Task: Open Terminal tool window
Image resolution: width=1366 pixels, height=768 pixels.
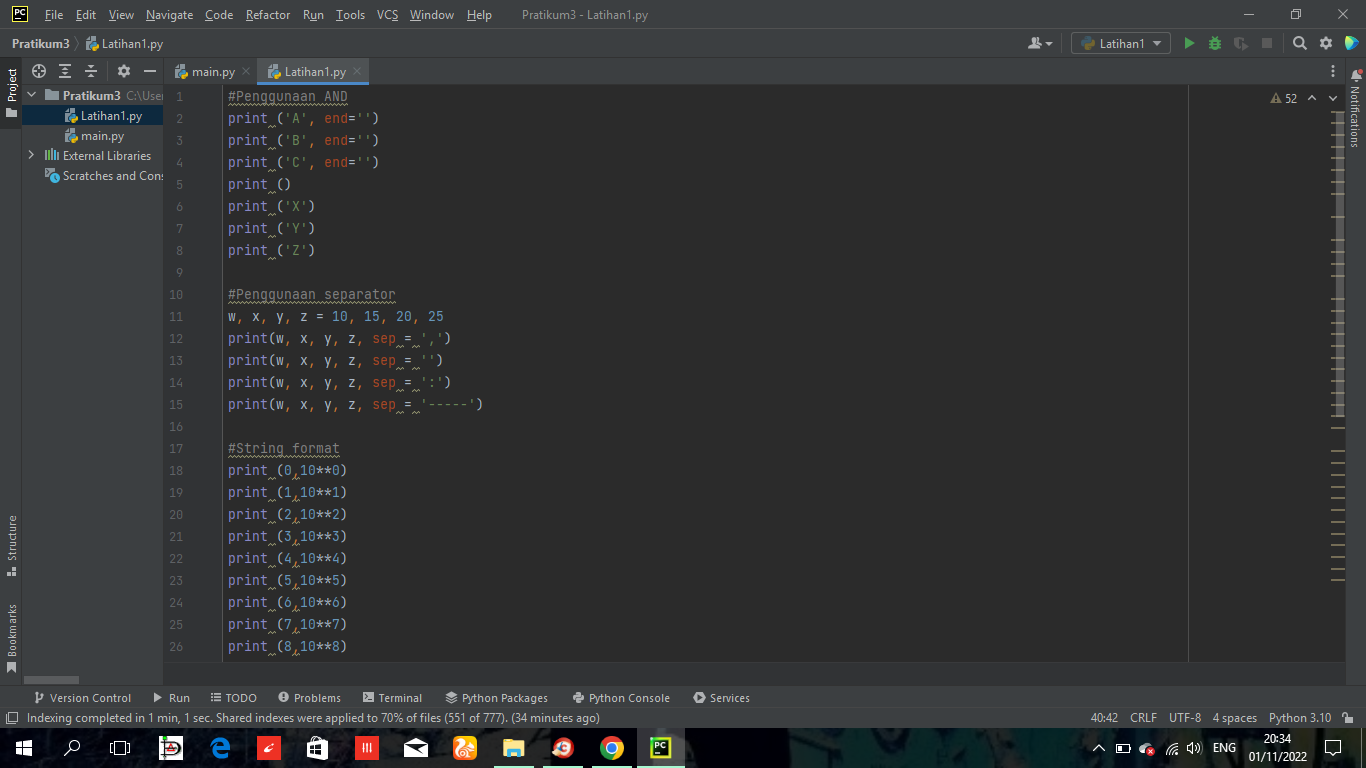Action: pos(392,698)
